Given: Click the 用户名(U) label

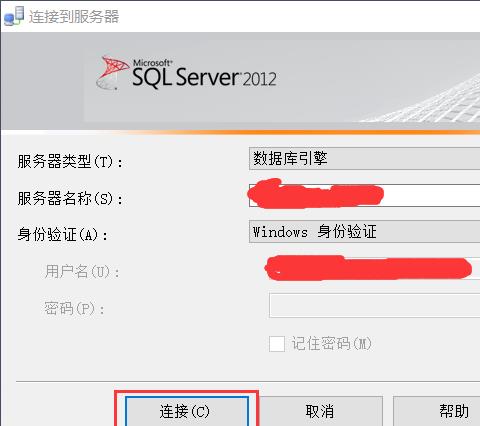Looking at the screenshot, I should 82,271.
